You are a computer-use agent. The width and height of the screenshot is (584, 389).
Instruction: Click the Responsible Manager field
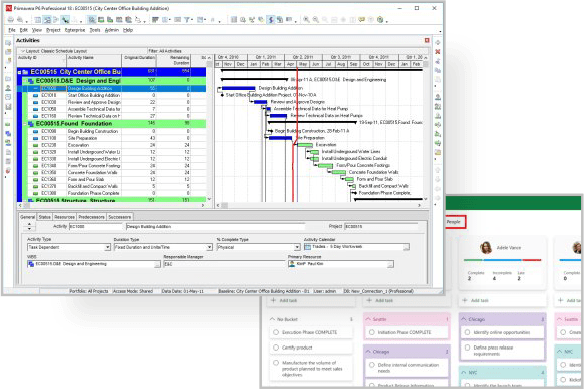(x=224, y=264)
